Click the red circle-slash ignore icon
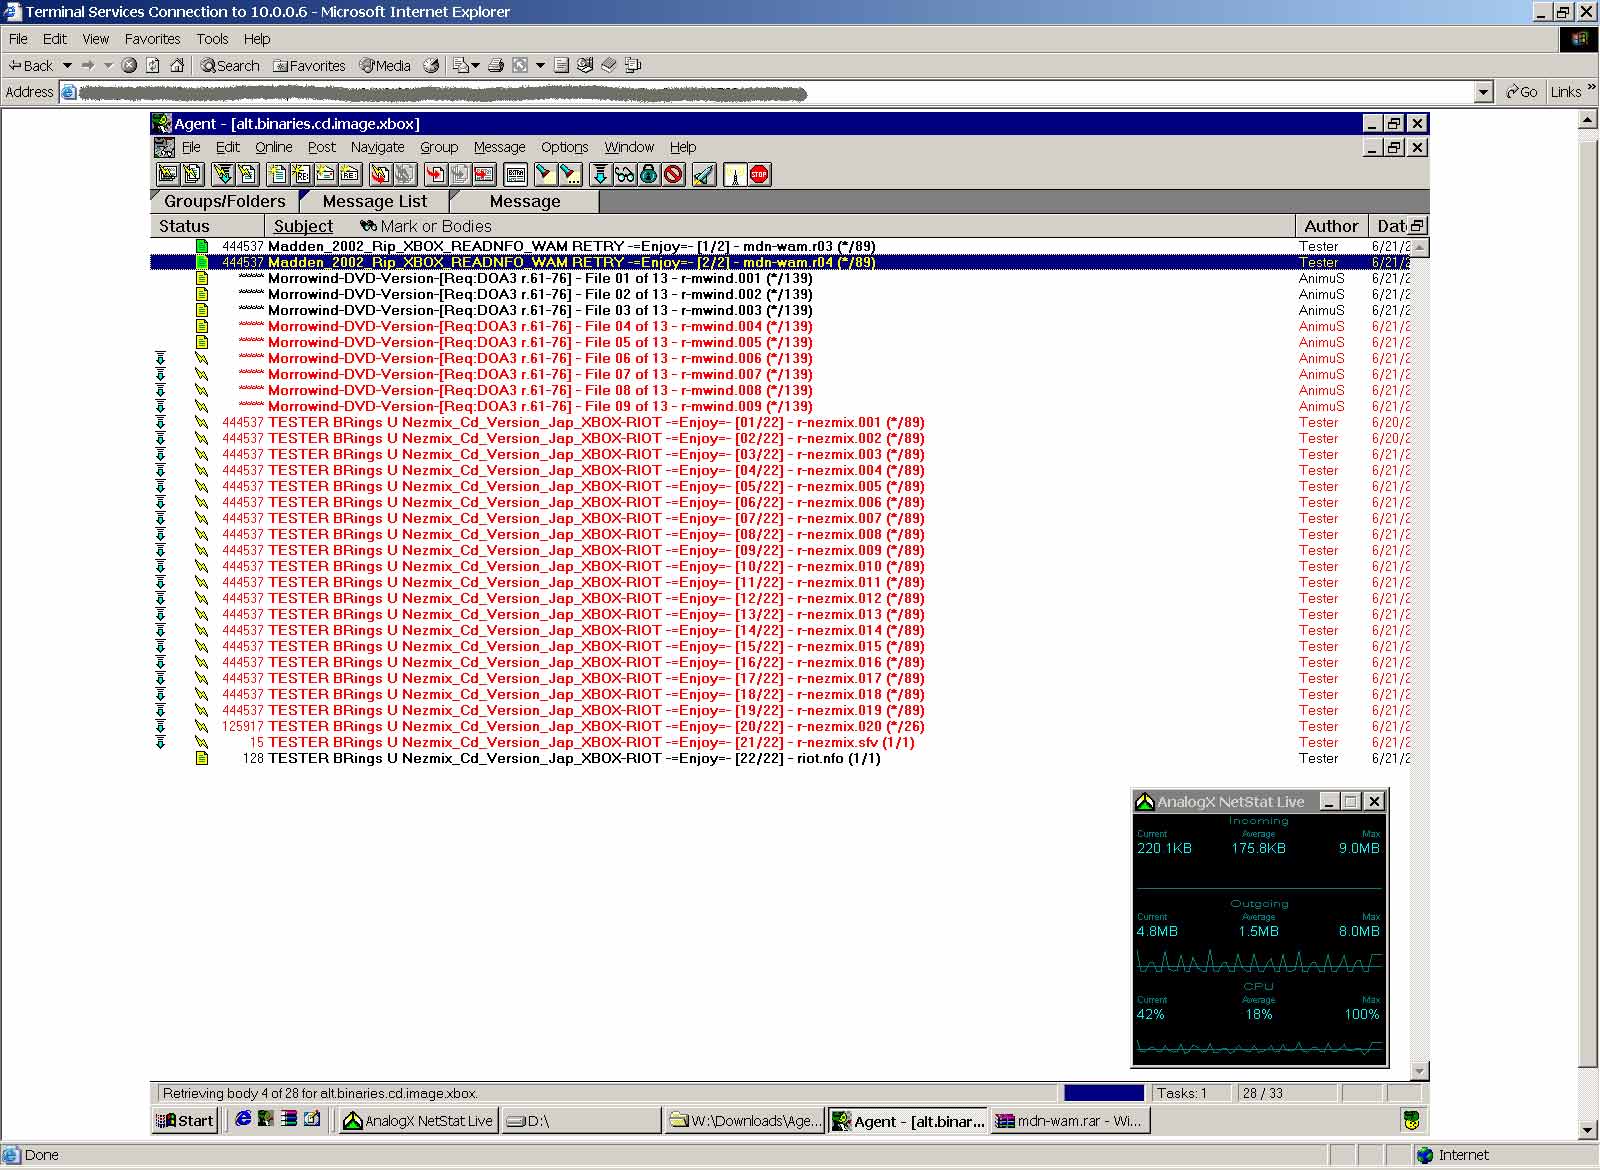 pyautogui.click(x=673, y=175)
